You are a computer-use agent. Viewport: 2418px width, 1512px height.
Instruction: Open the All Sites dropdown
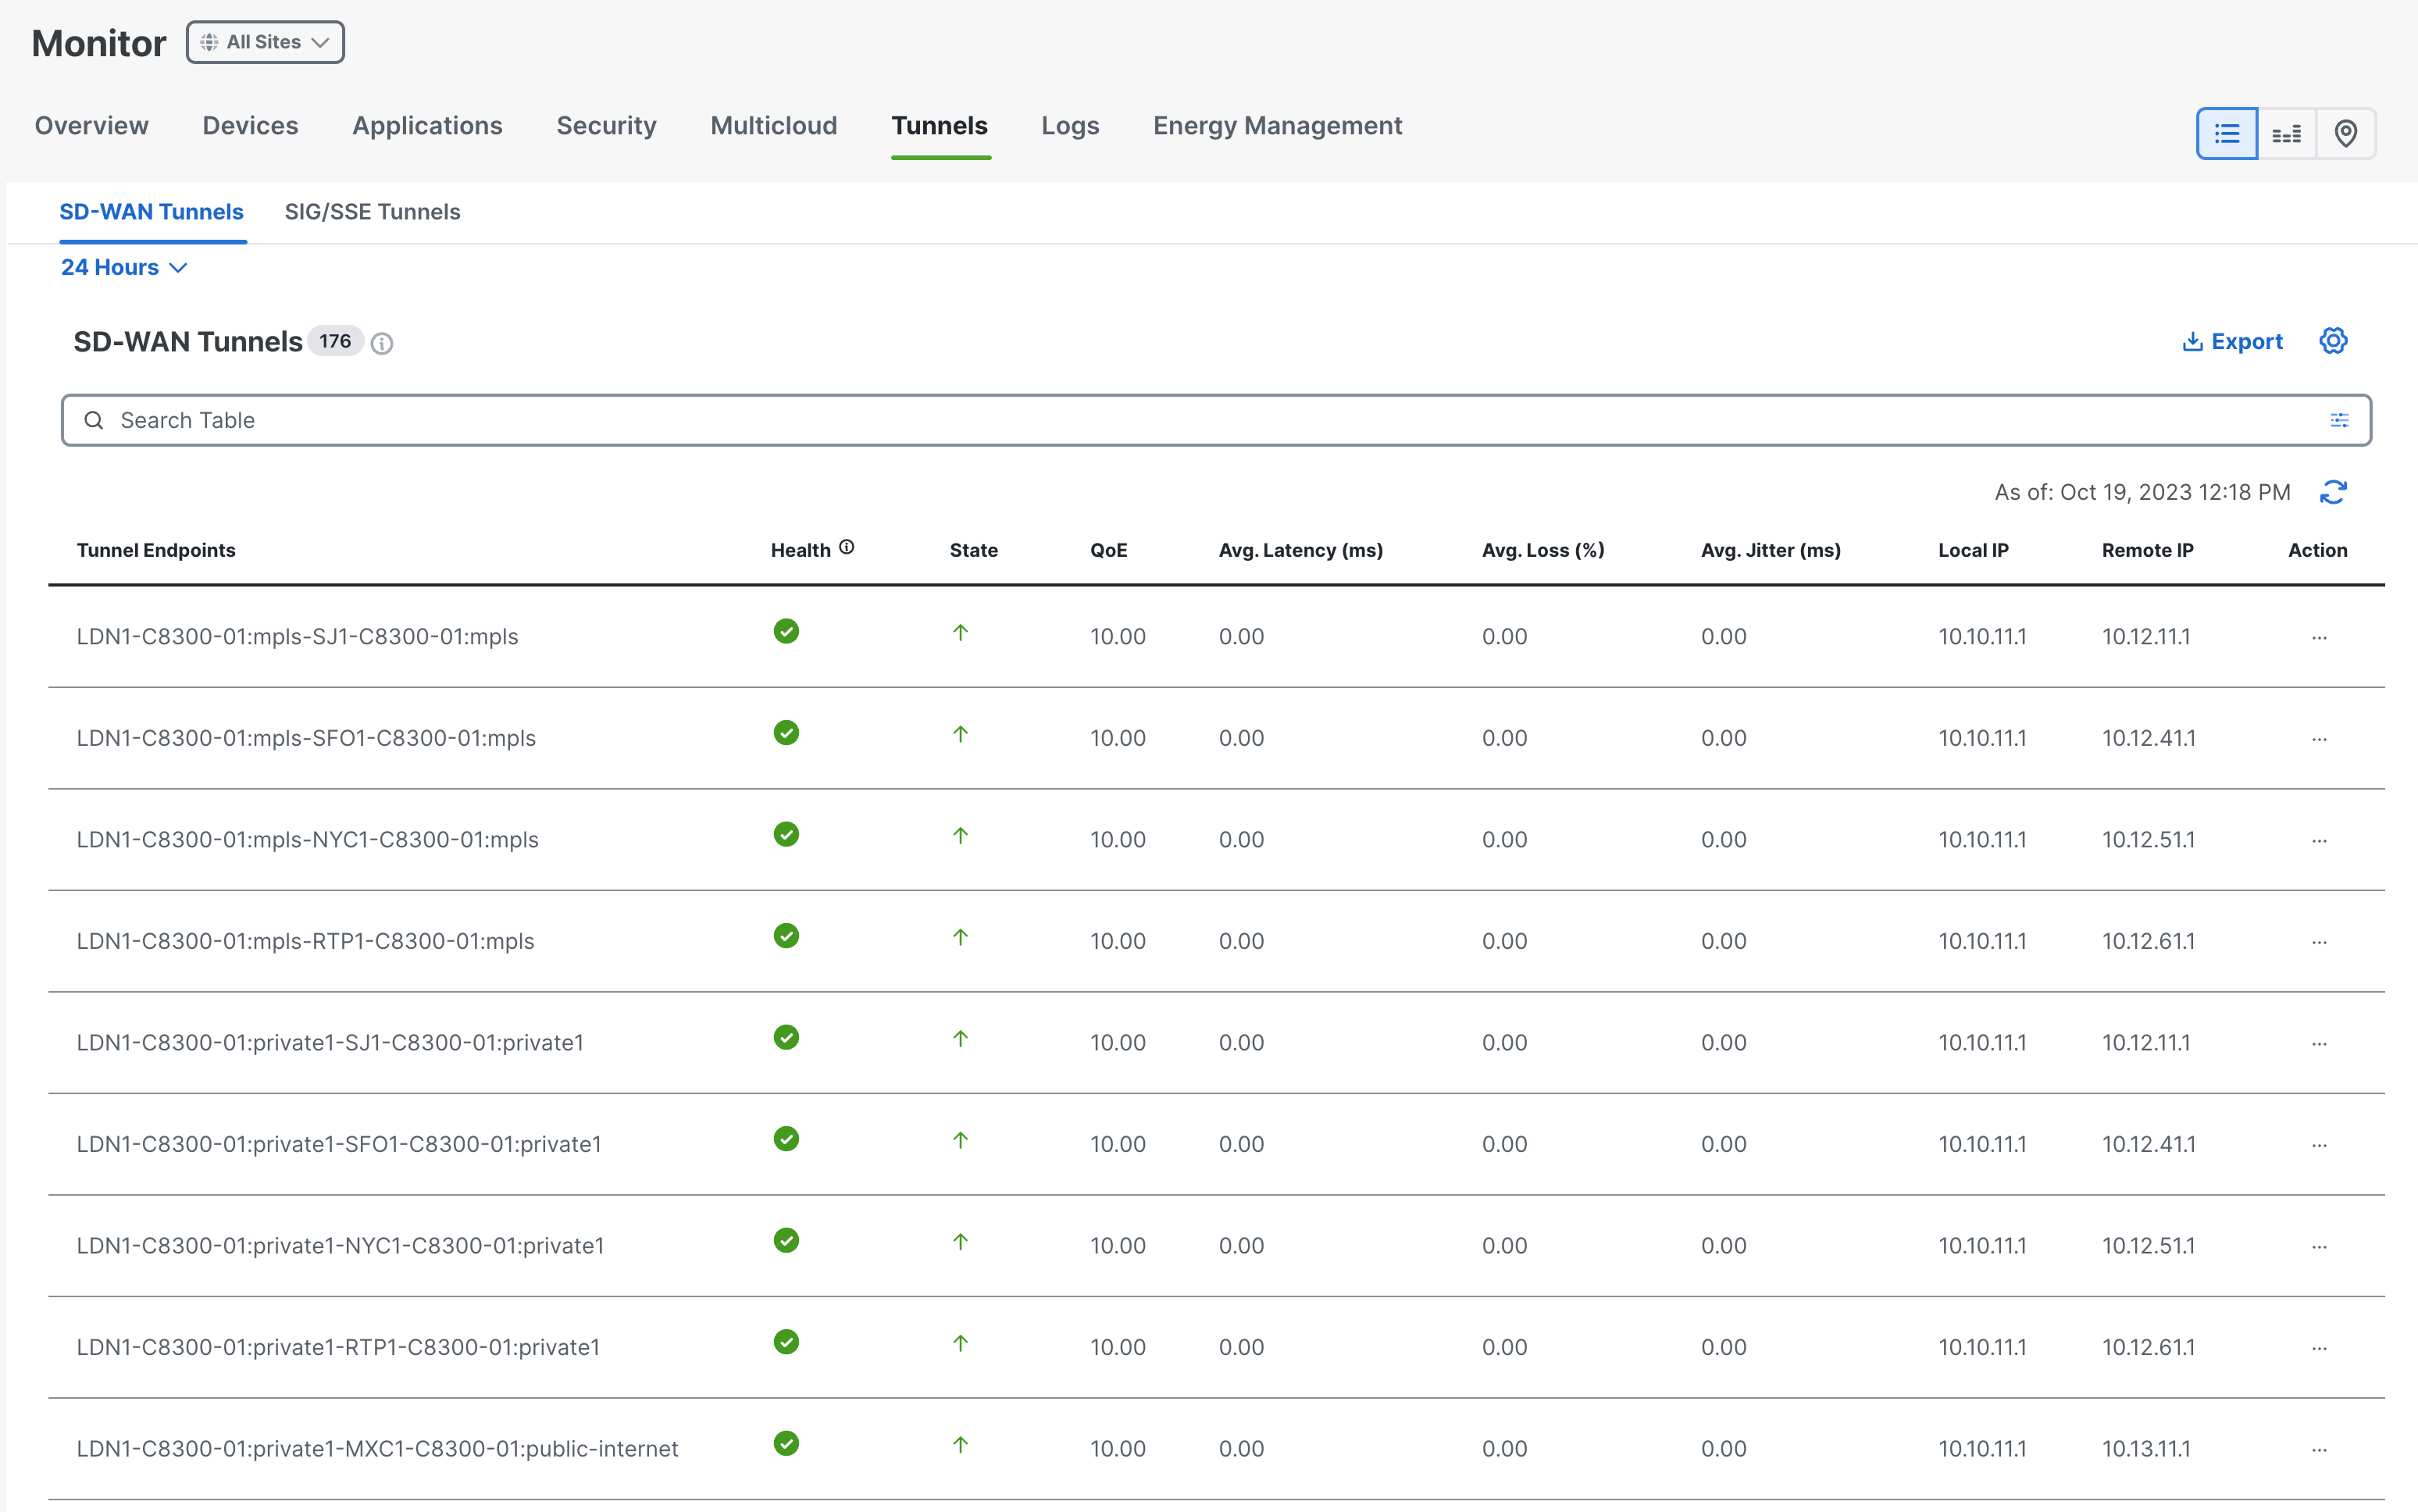click(265, 42)
